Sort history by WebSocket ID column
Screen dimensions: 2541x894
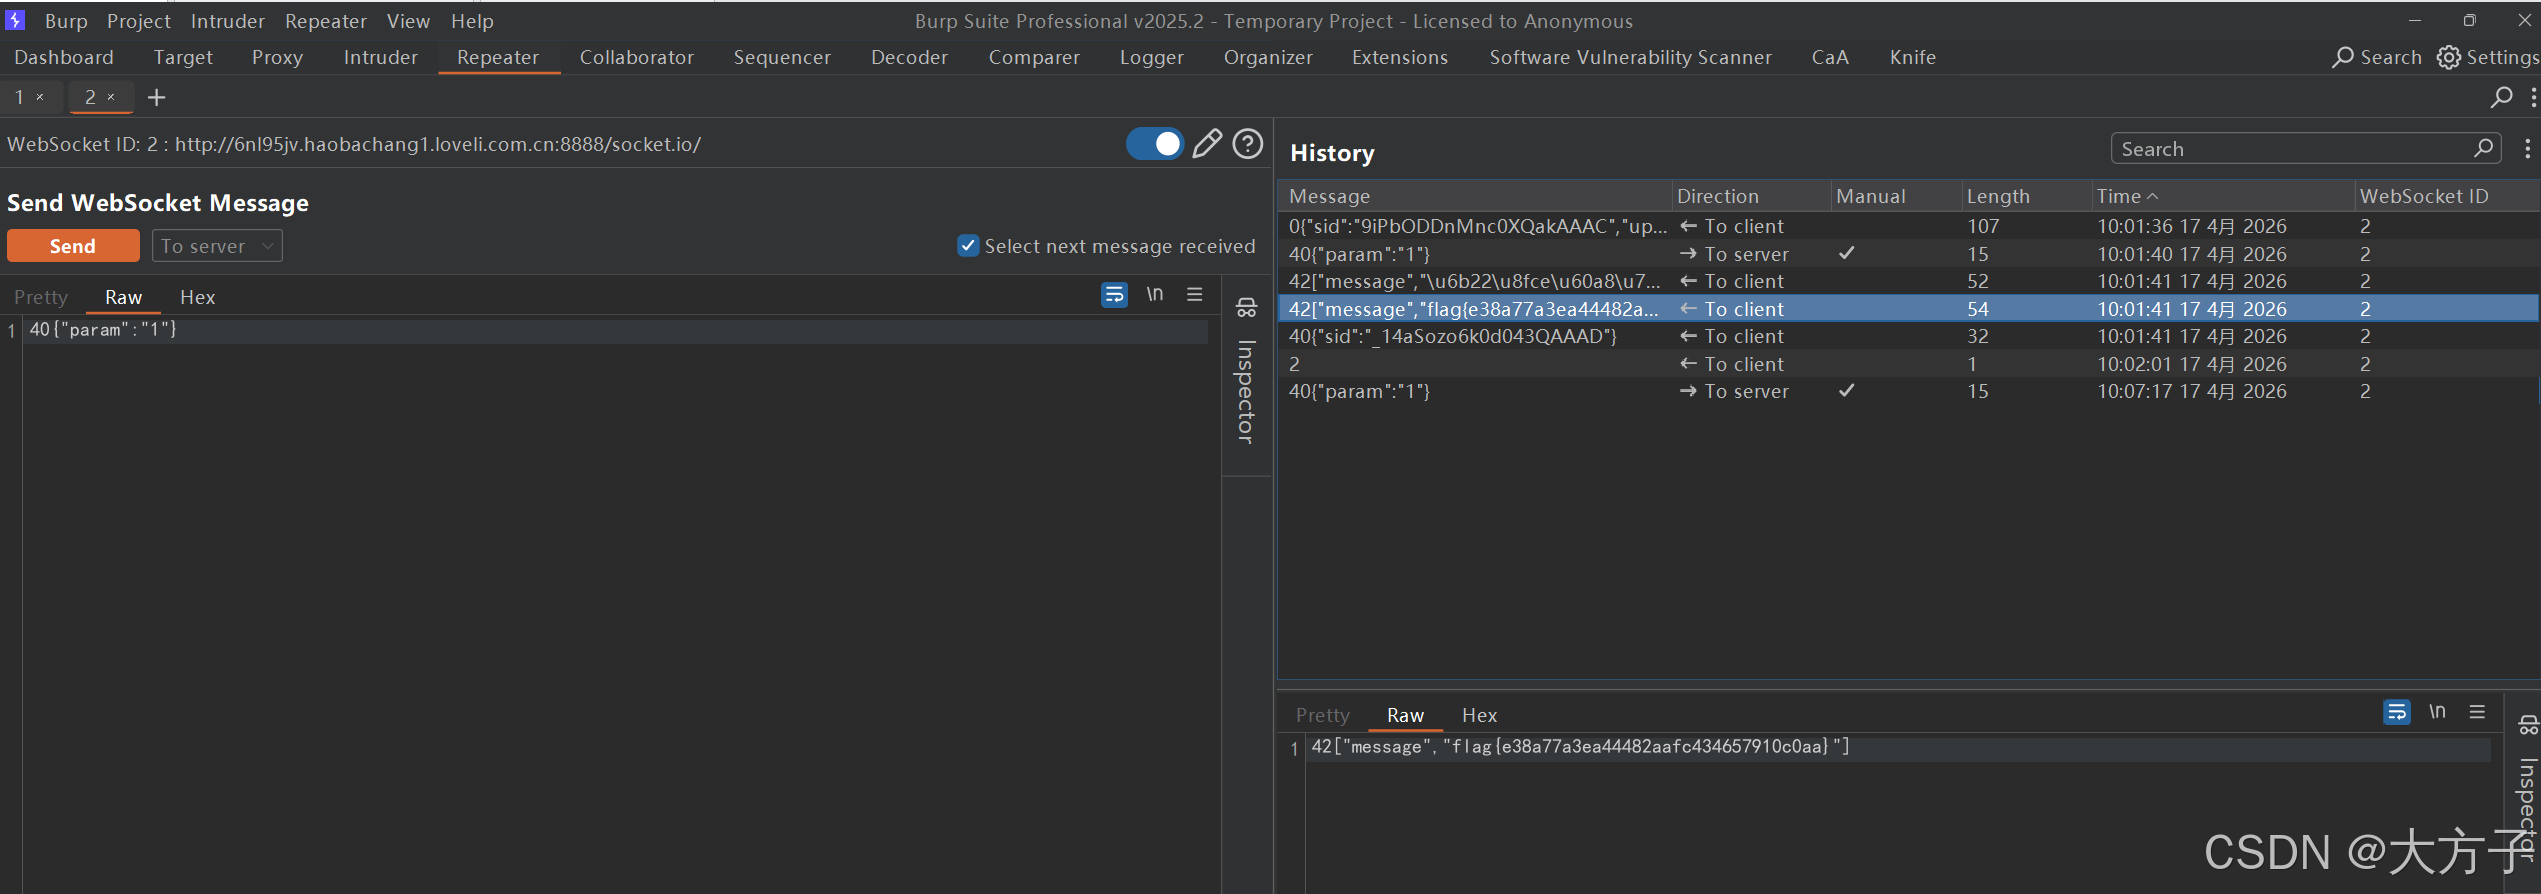(2446, 196)
